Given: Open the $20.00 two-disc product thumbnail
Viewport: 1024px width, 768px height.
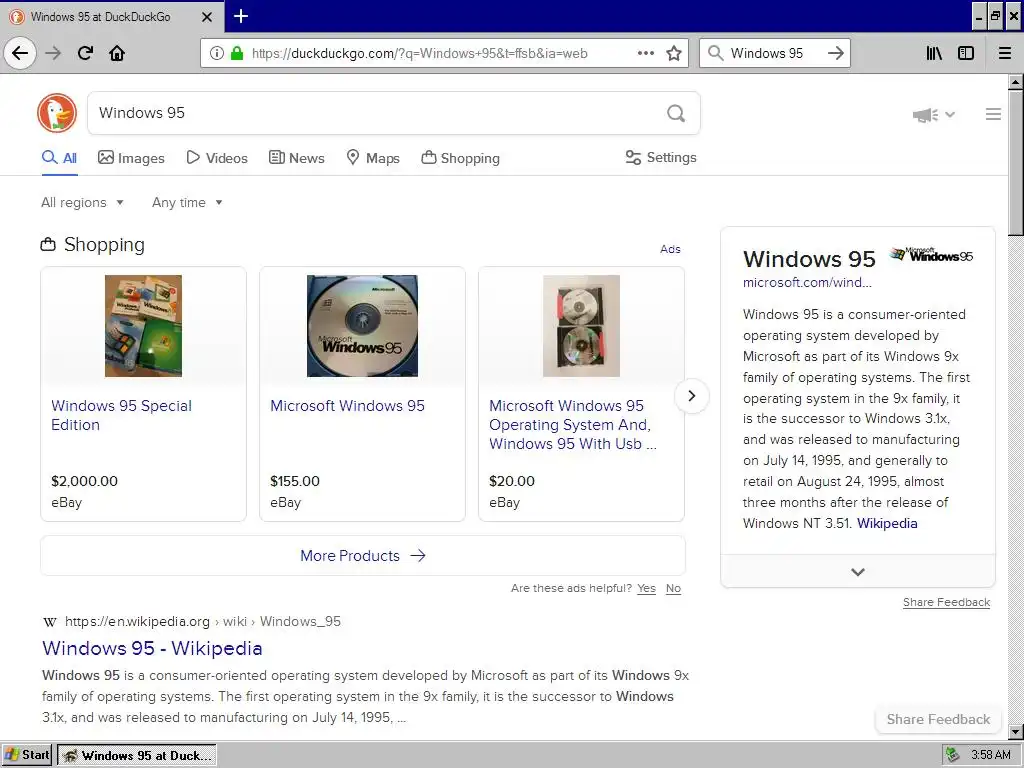Looking at the screenshot, I should [581, 326].
